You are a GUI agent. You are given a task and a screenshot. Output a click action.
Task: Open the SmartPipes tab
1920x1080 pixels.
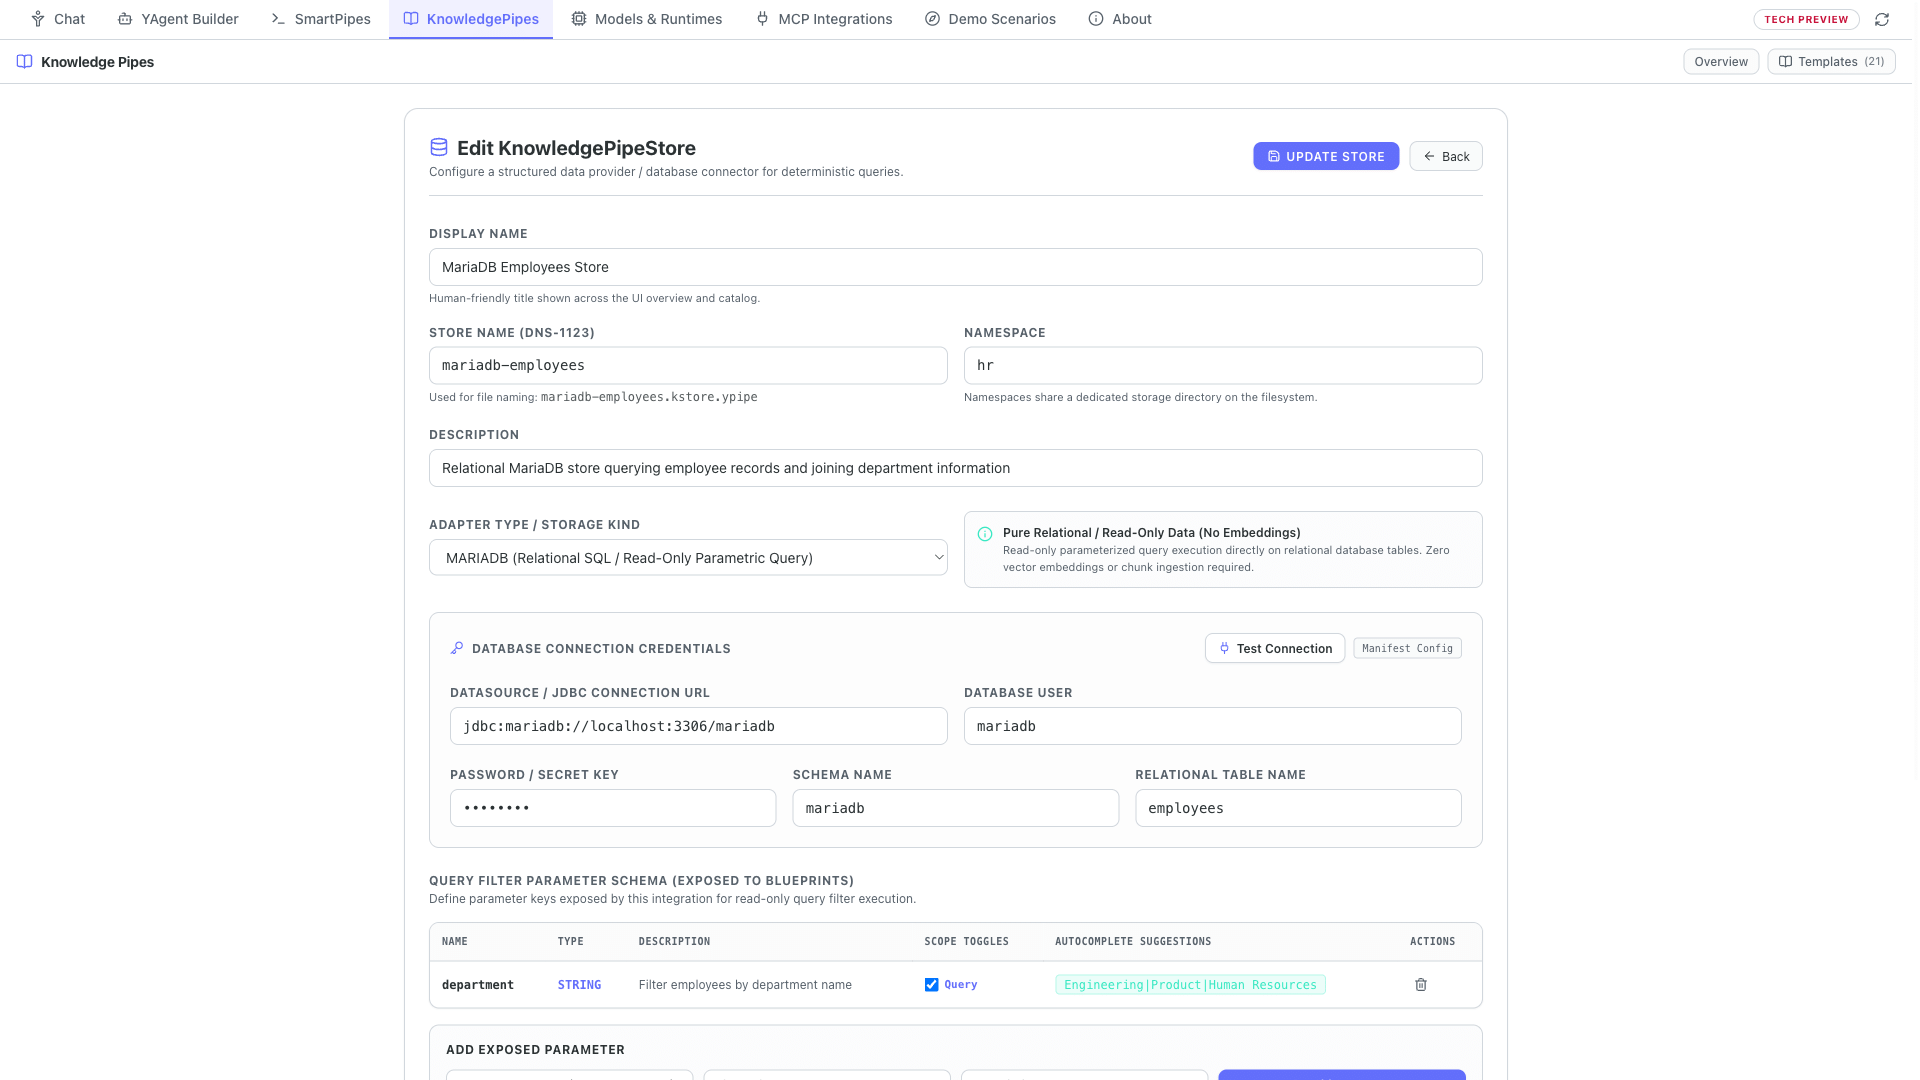pyautogui.click(x=321, y=19)
